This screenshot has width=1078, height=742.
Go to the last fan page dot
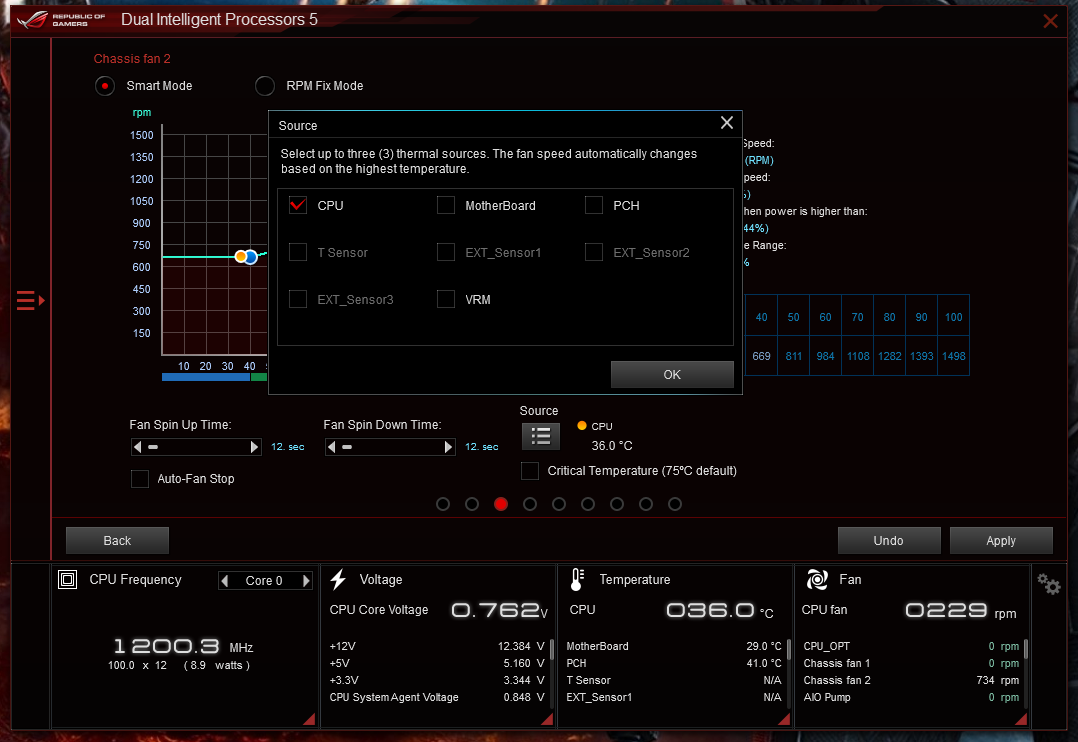click(675, 504)
